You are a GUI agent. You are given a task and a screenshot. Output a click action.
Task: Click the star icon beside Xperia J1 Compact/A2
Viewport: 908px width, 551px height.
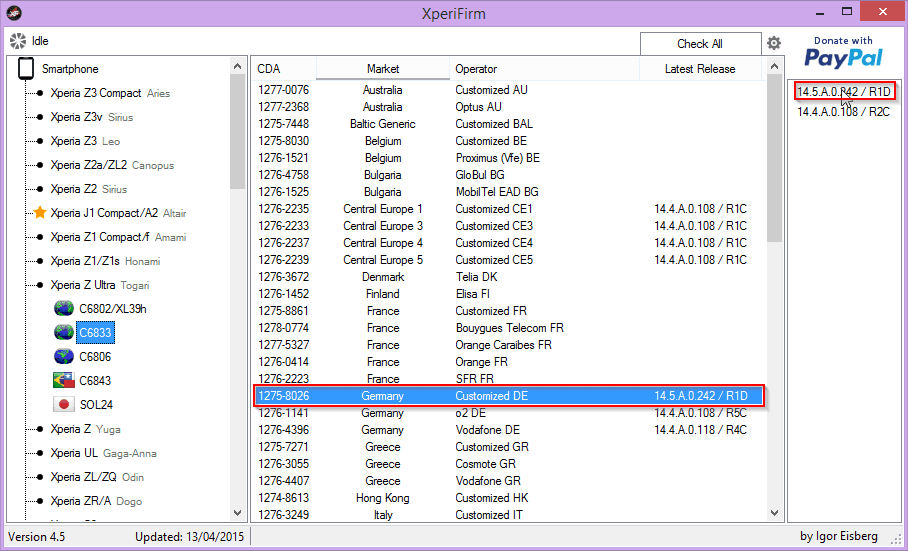click(39, 213)
